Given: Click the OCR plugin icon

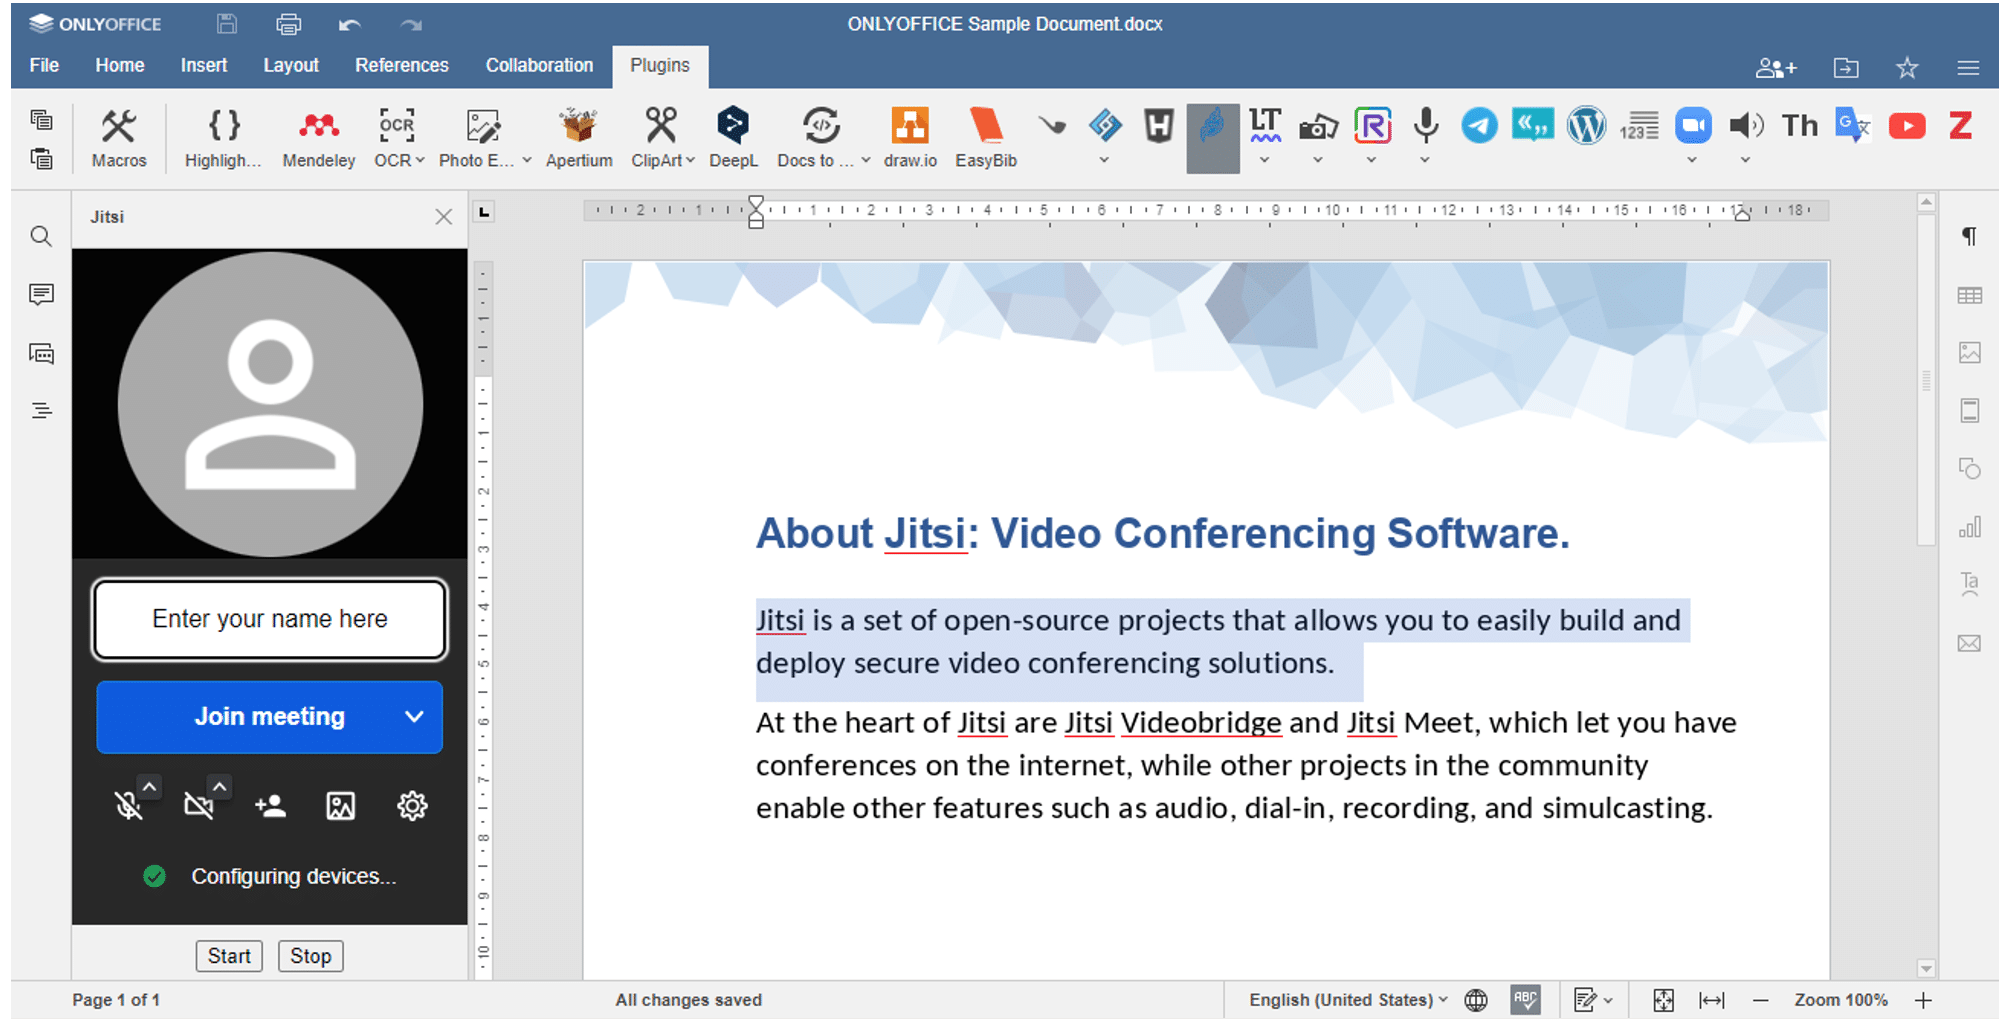Looking at the screenshot, I should (396, 126).
